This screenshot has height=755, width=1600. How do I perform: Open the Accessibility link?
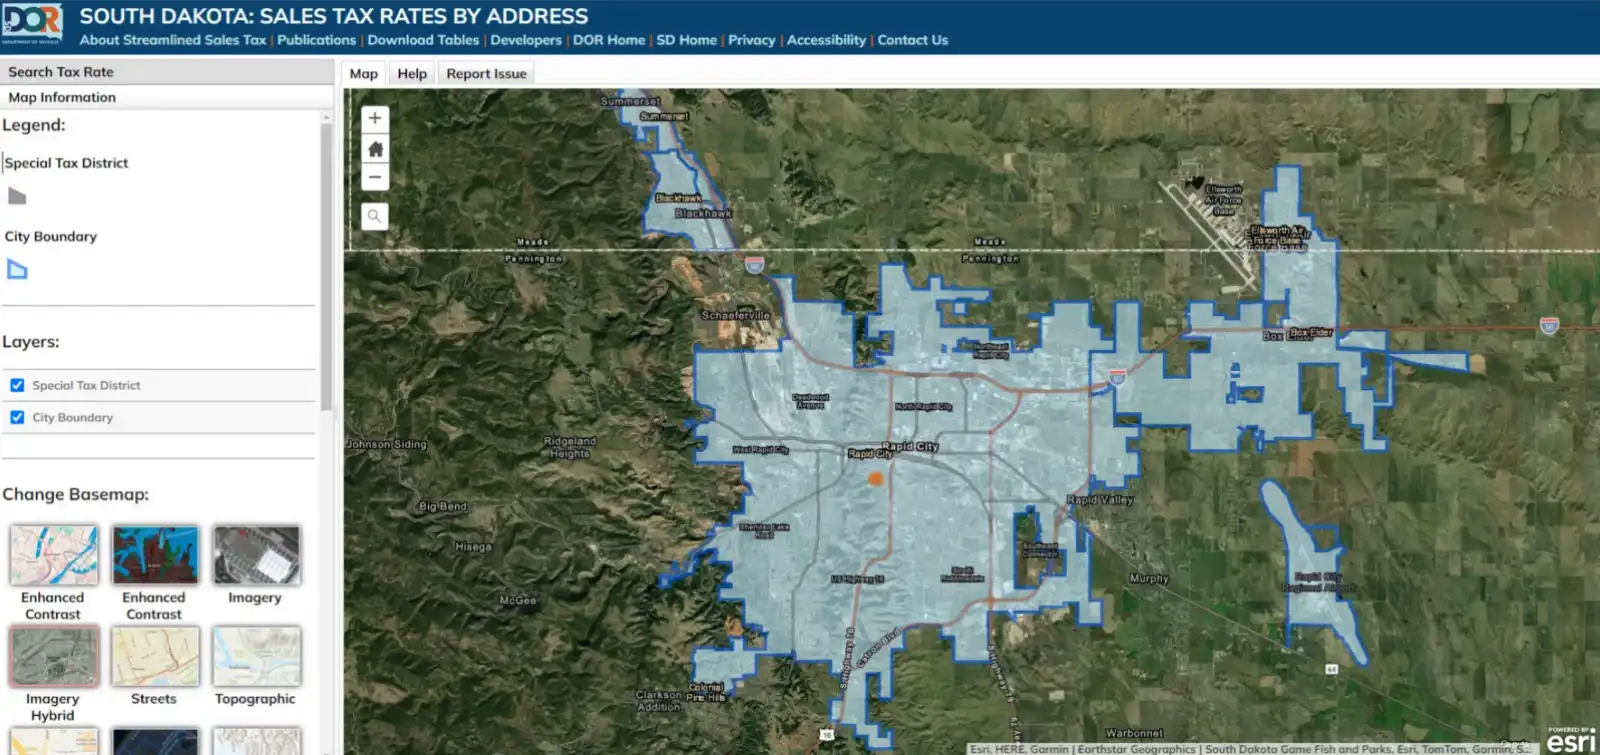[826, 40]
